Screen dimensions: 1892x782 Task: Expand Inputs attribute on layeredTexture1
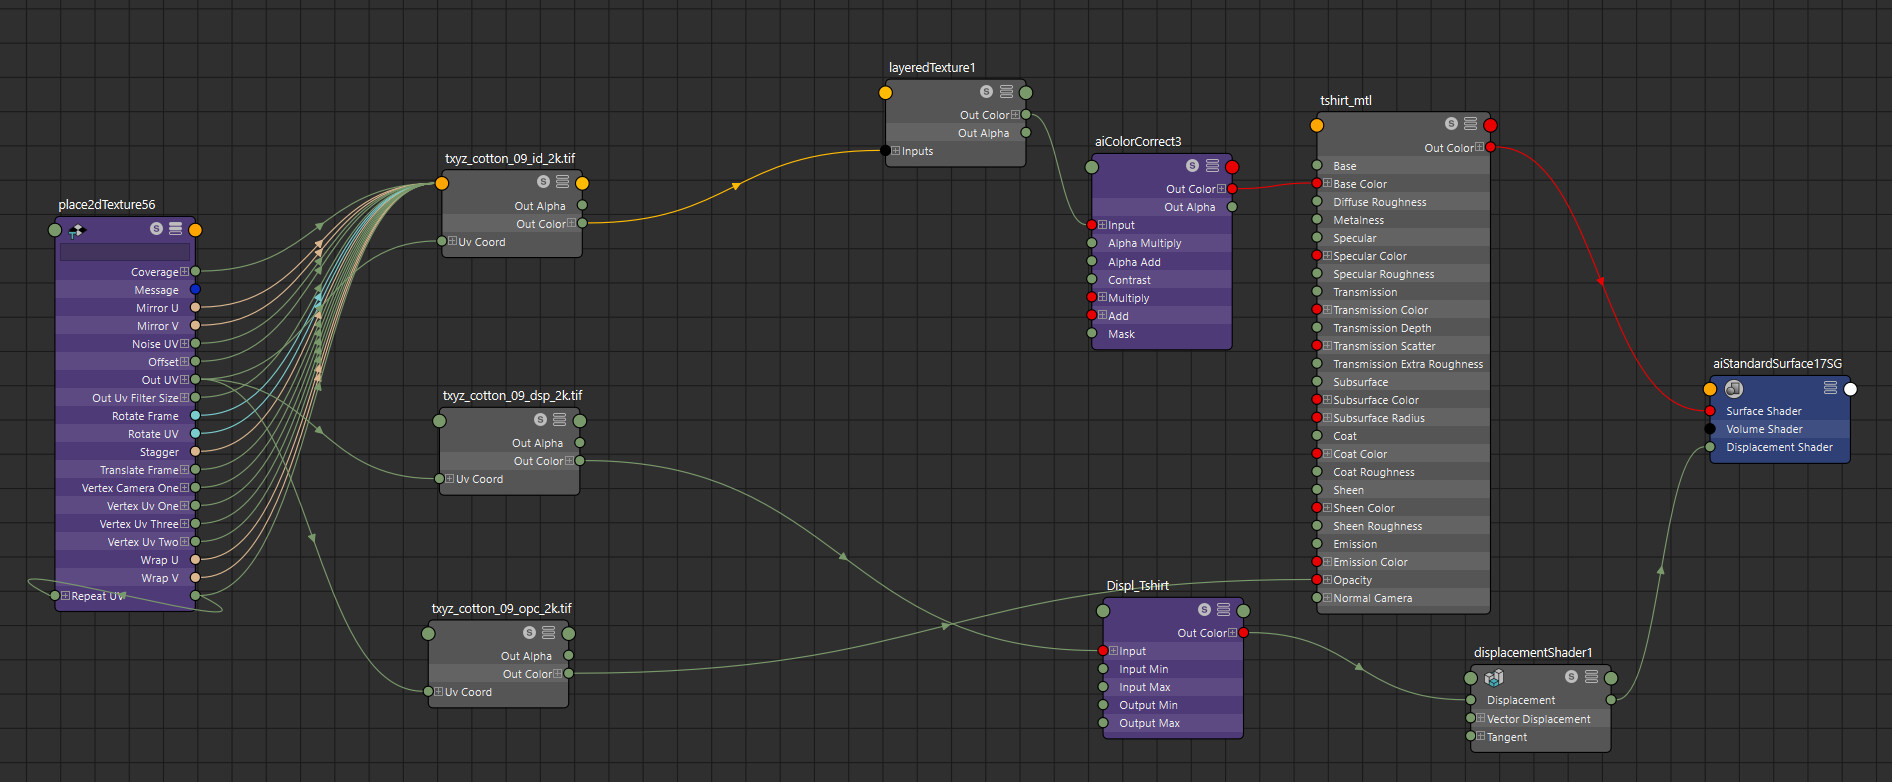896,151
